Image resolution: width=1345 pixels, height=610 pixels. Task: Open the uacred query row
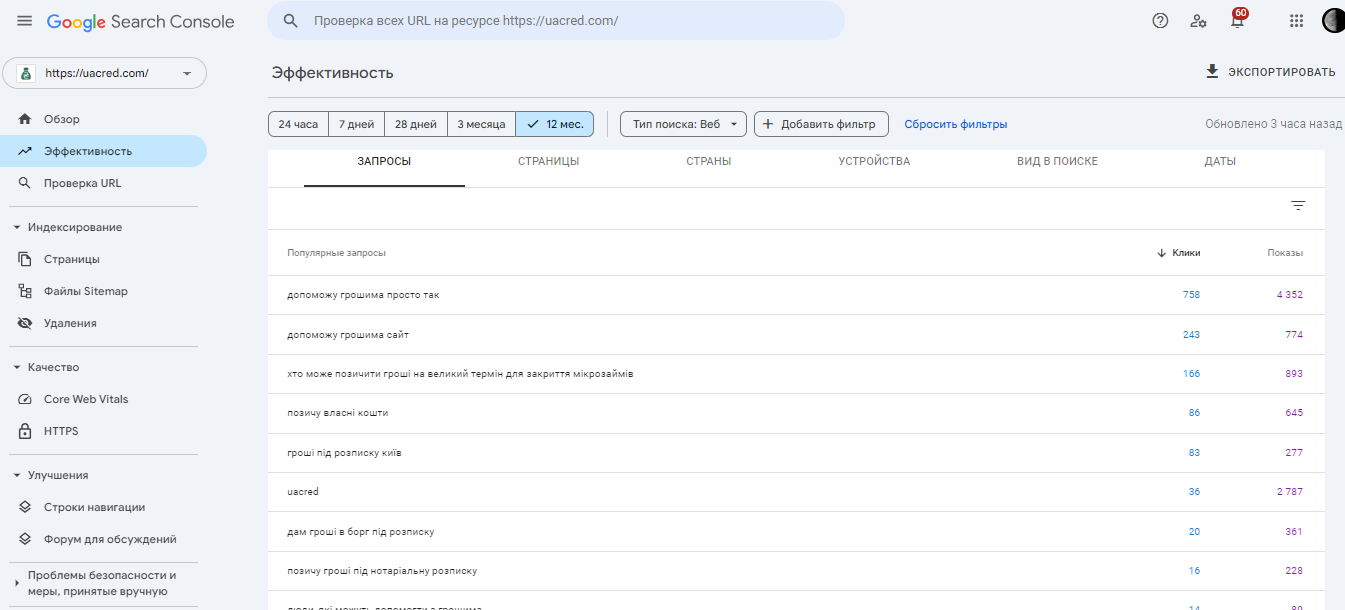click(x=796, y=492)
